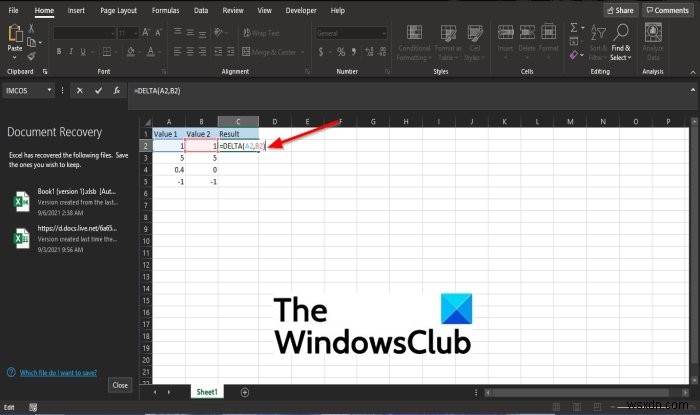Open Find & Select menu
The image size is (700, 415).
621,43
